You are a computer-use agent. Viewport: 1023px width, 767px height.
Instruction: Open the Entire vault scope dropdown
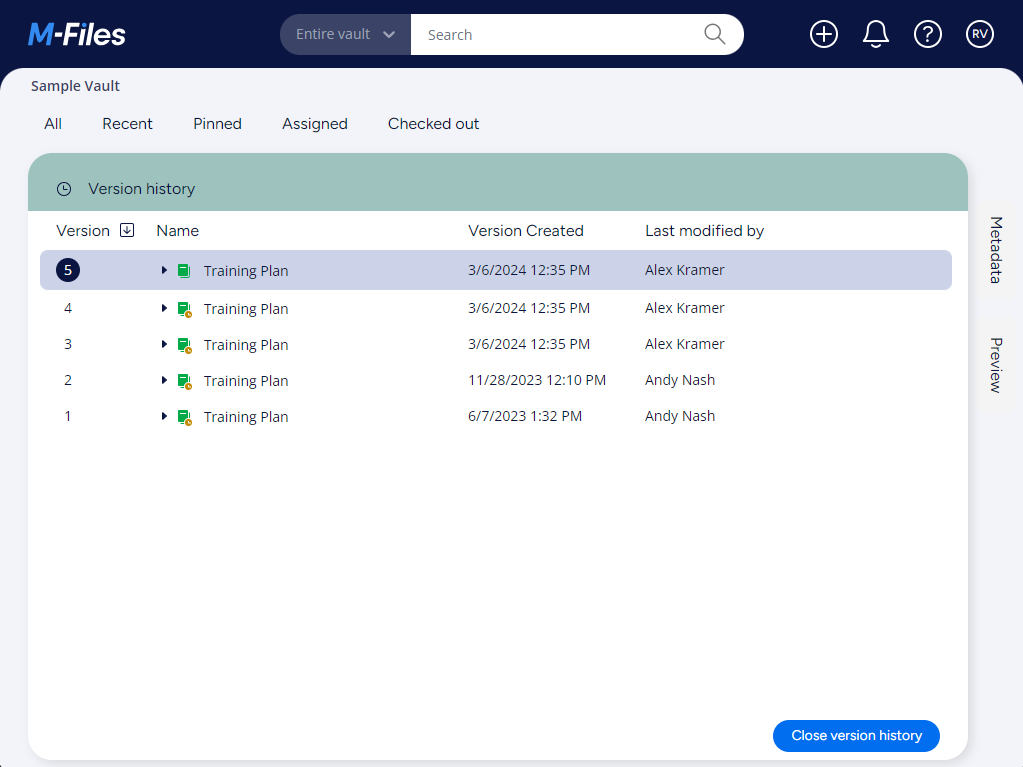[345, 34]
